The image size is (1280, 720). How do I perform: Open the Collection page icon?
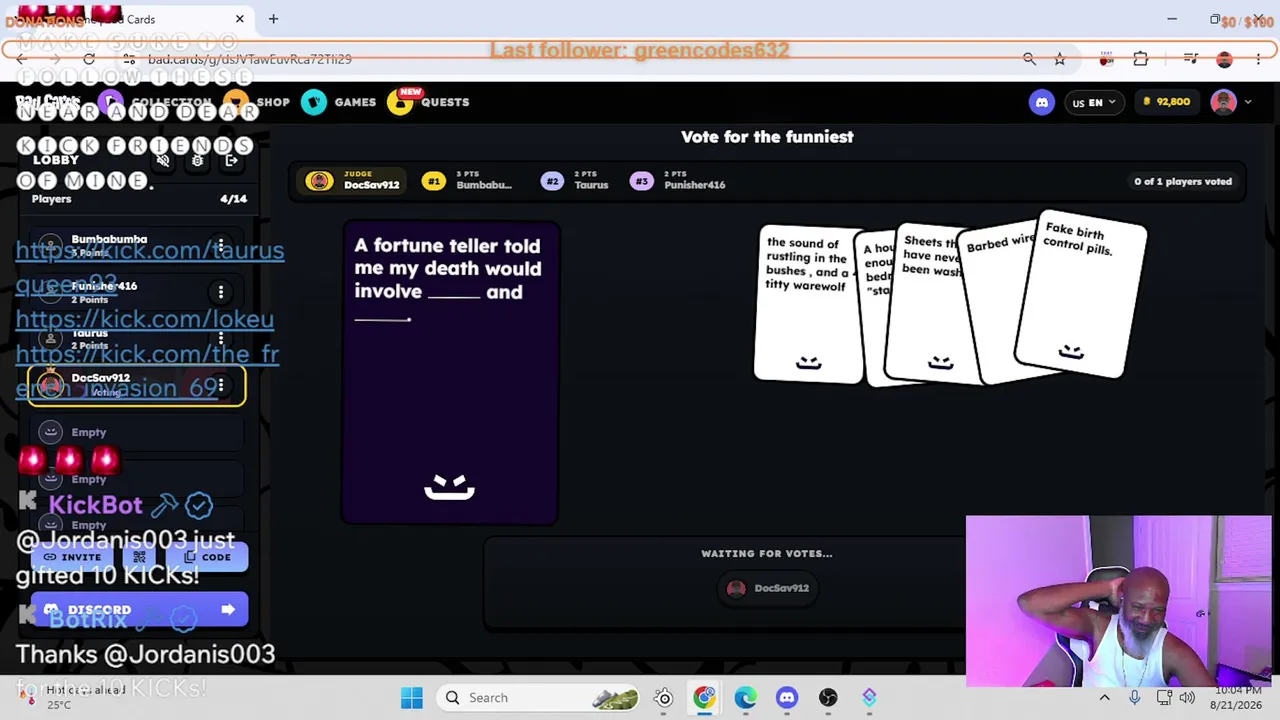coord(111,102)
